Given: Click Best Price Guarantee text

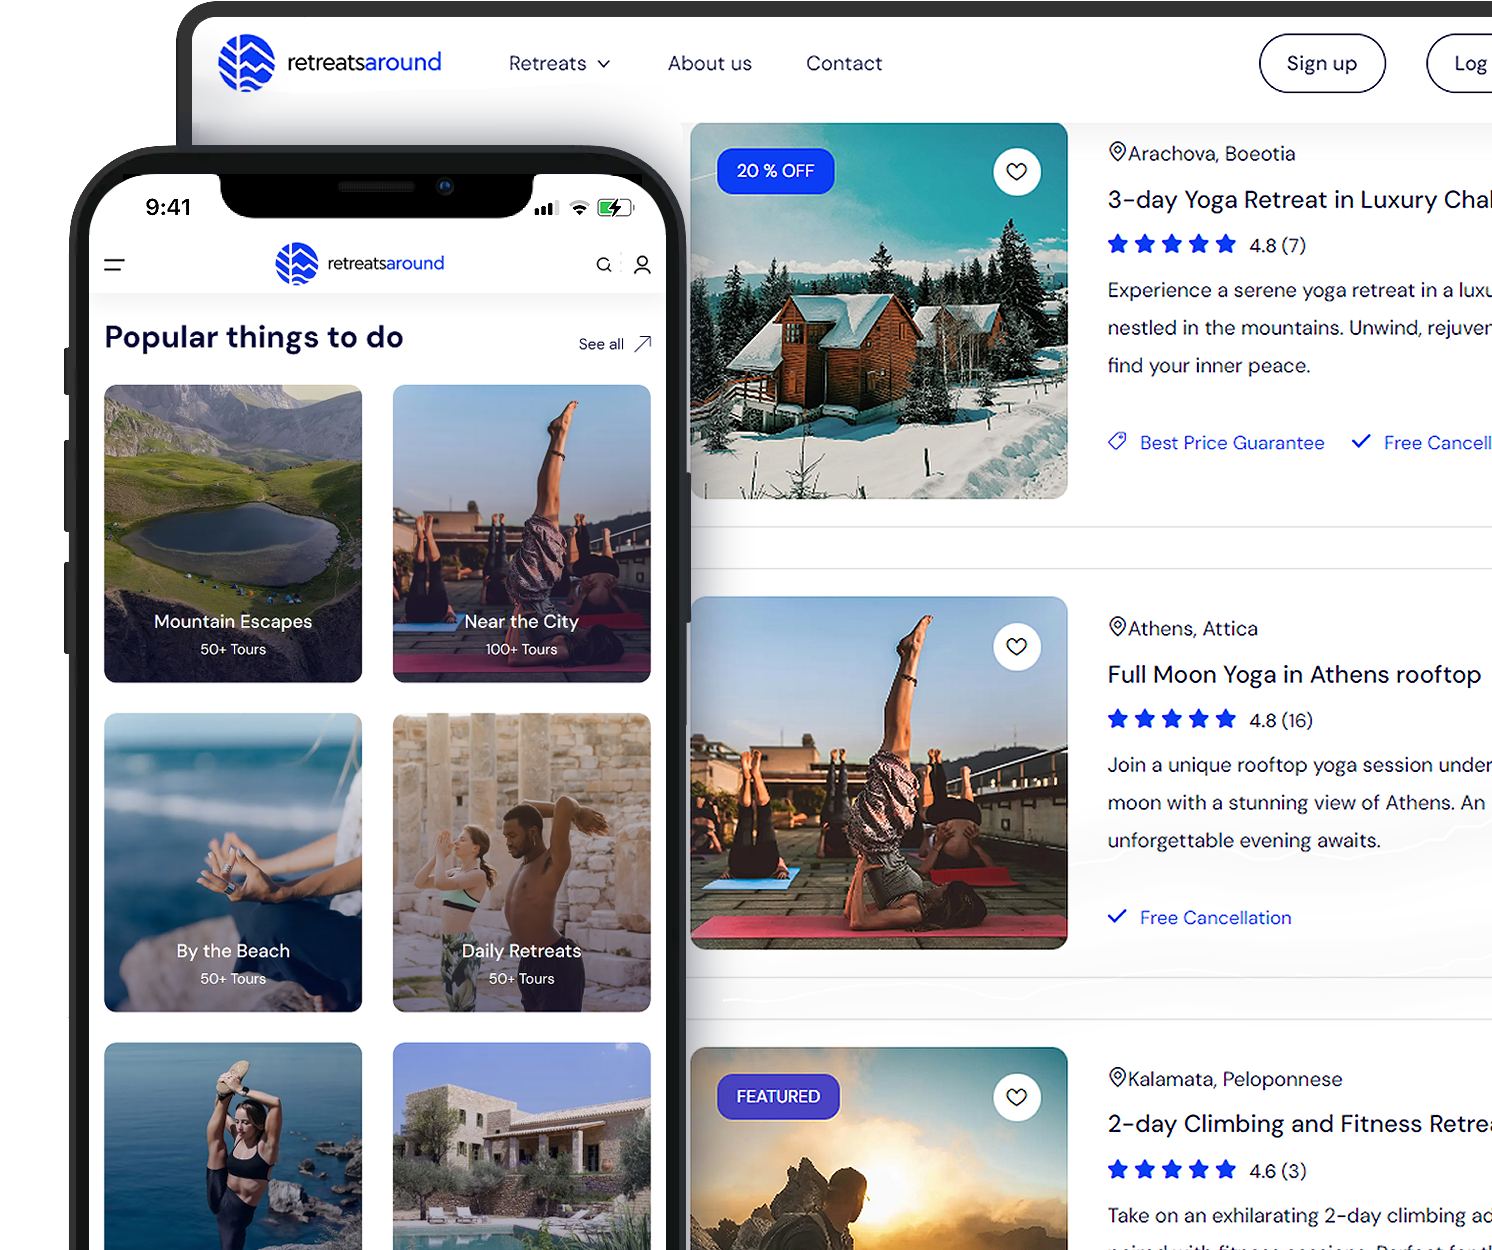Looking at the screenshot, I should pyautogui.click(x=1232, y=443).
